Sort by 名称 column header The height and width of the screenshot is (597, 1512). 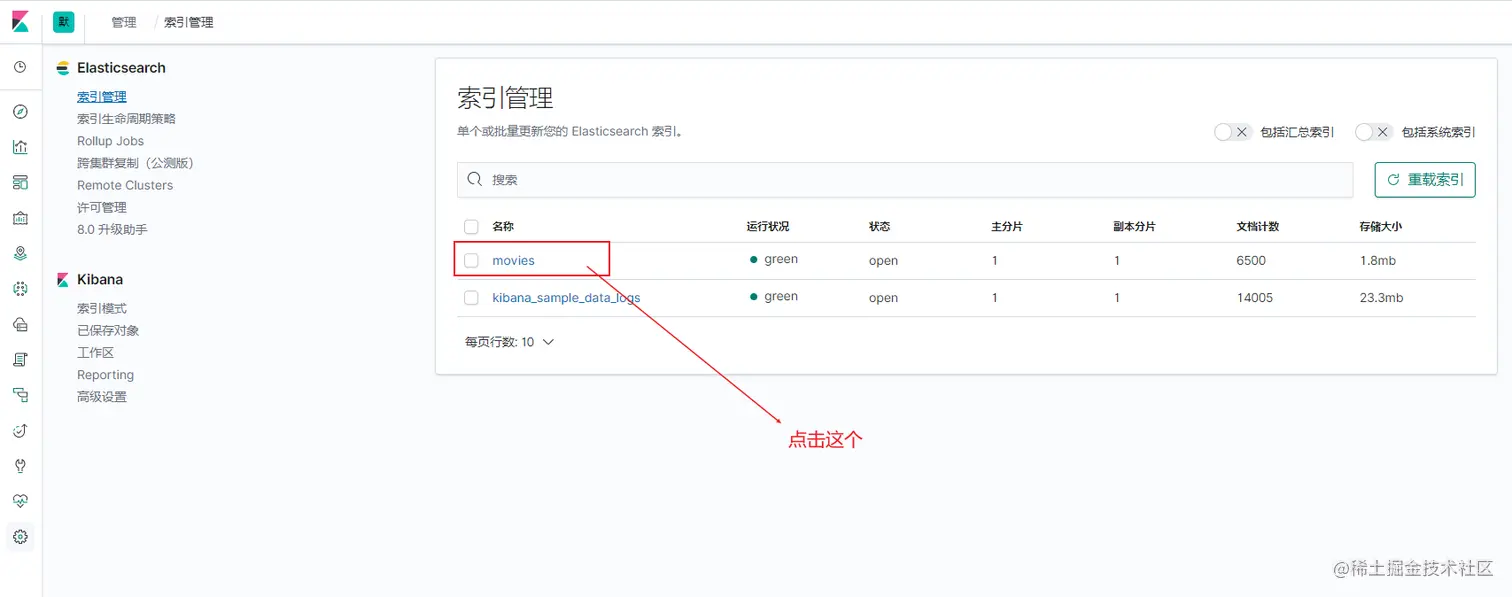click(503, 227)
